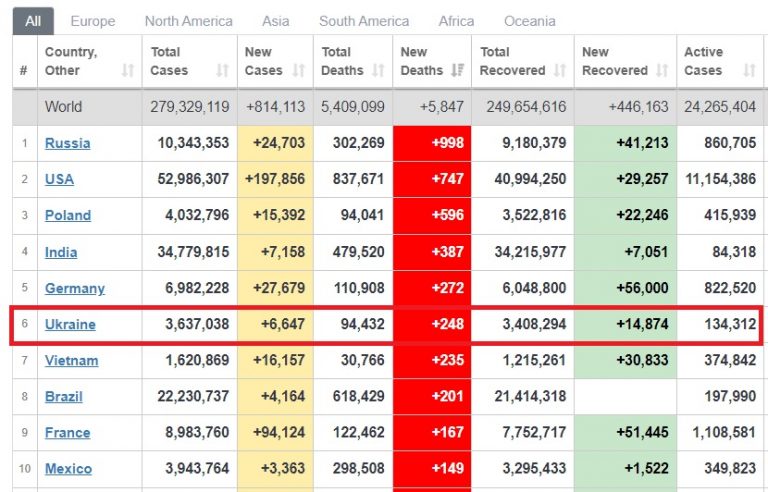
Task: Click Ukraine new recovered +14,874
Action: pos(642,324)
